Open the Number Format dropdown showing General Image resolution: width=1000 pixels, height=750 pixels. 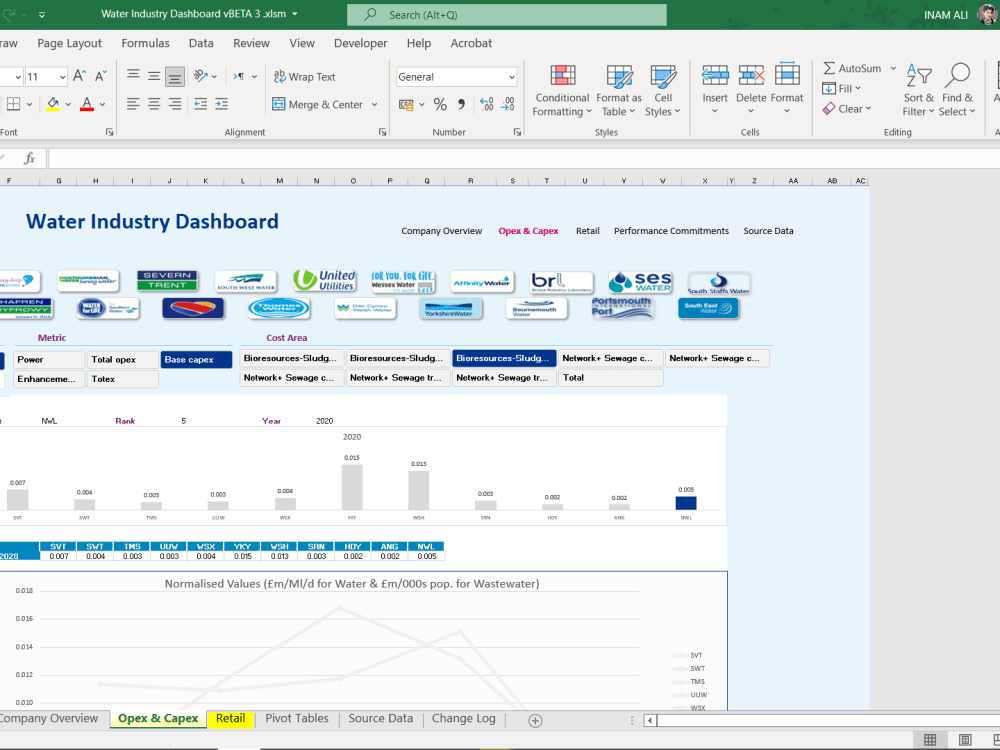(456, 77)
